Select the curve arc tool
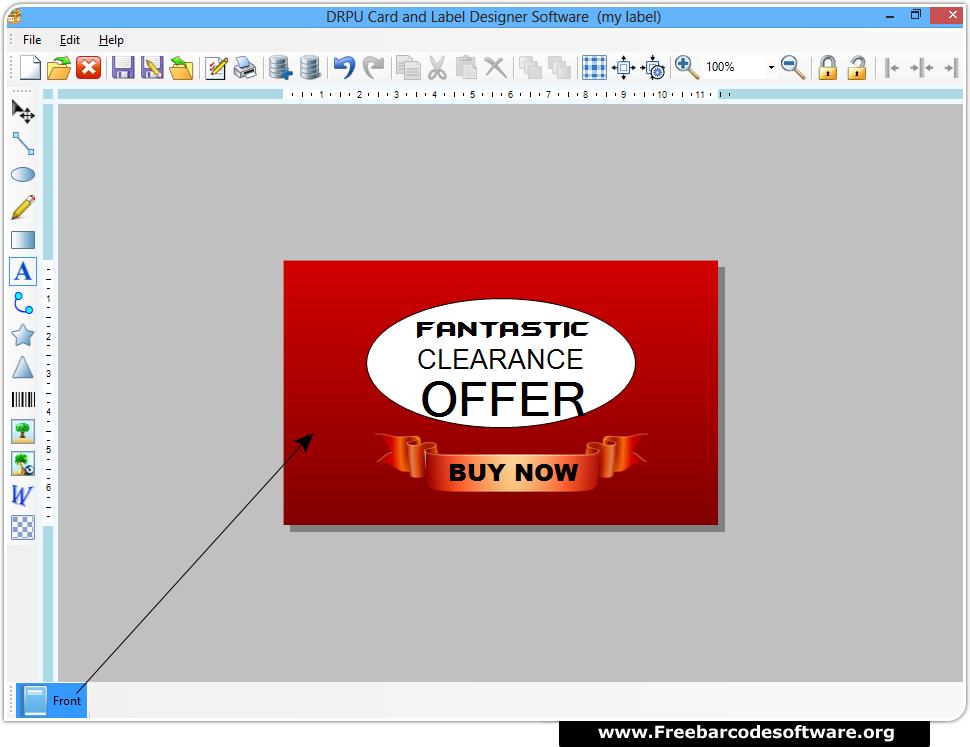970x747 pixels. [x=23, y=304]
